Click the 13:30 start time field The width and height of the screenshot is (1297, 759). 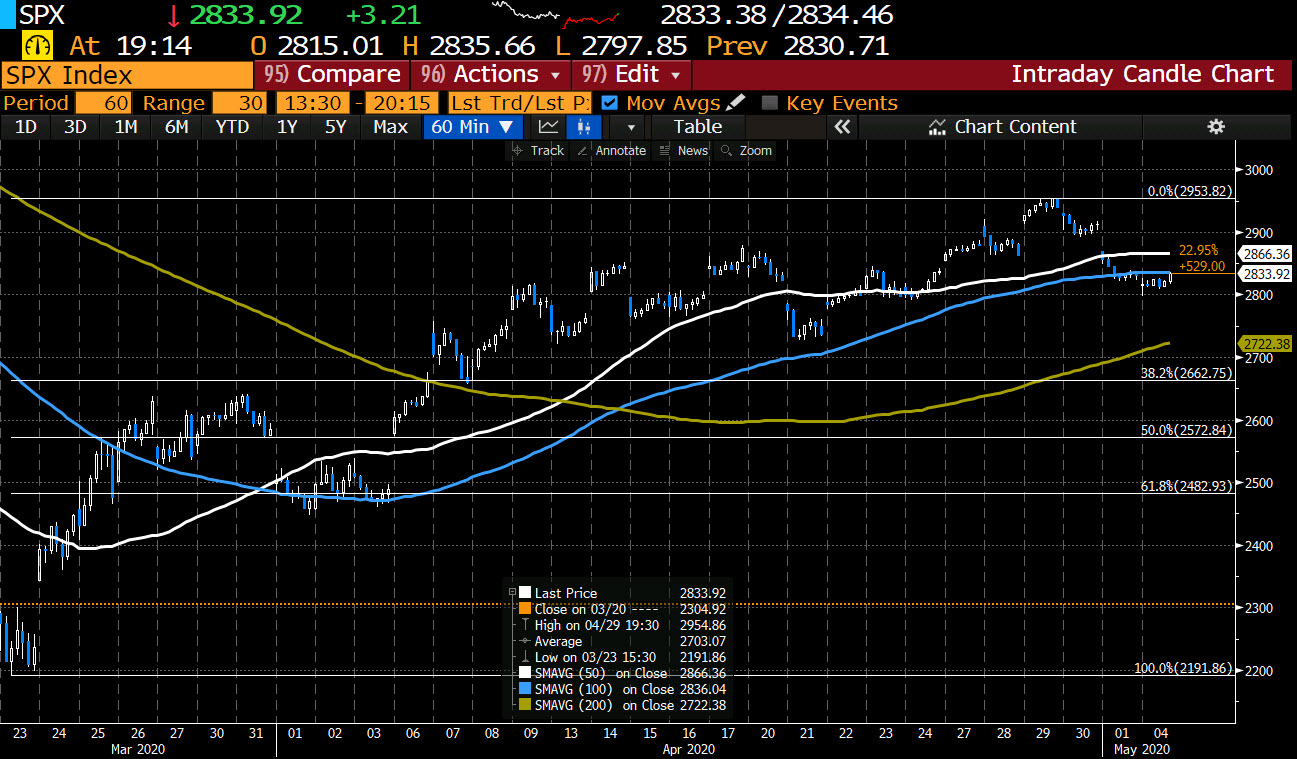point(312,103)
